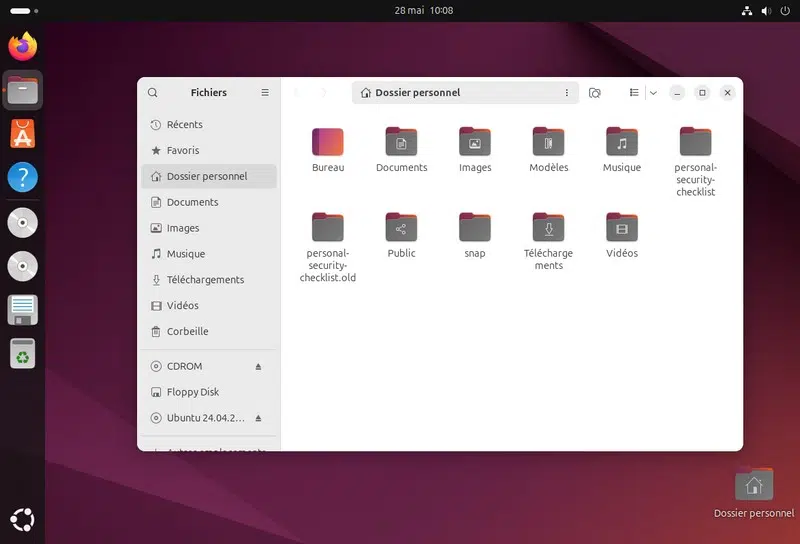This screenshot has width=800, height=544.
Task: Go to Corbeille in the sidebar
Action: tap(187, 332)
